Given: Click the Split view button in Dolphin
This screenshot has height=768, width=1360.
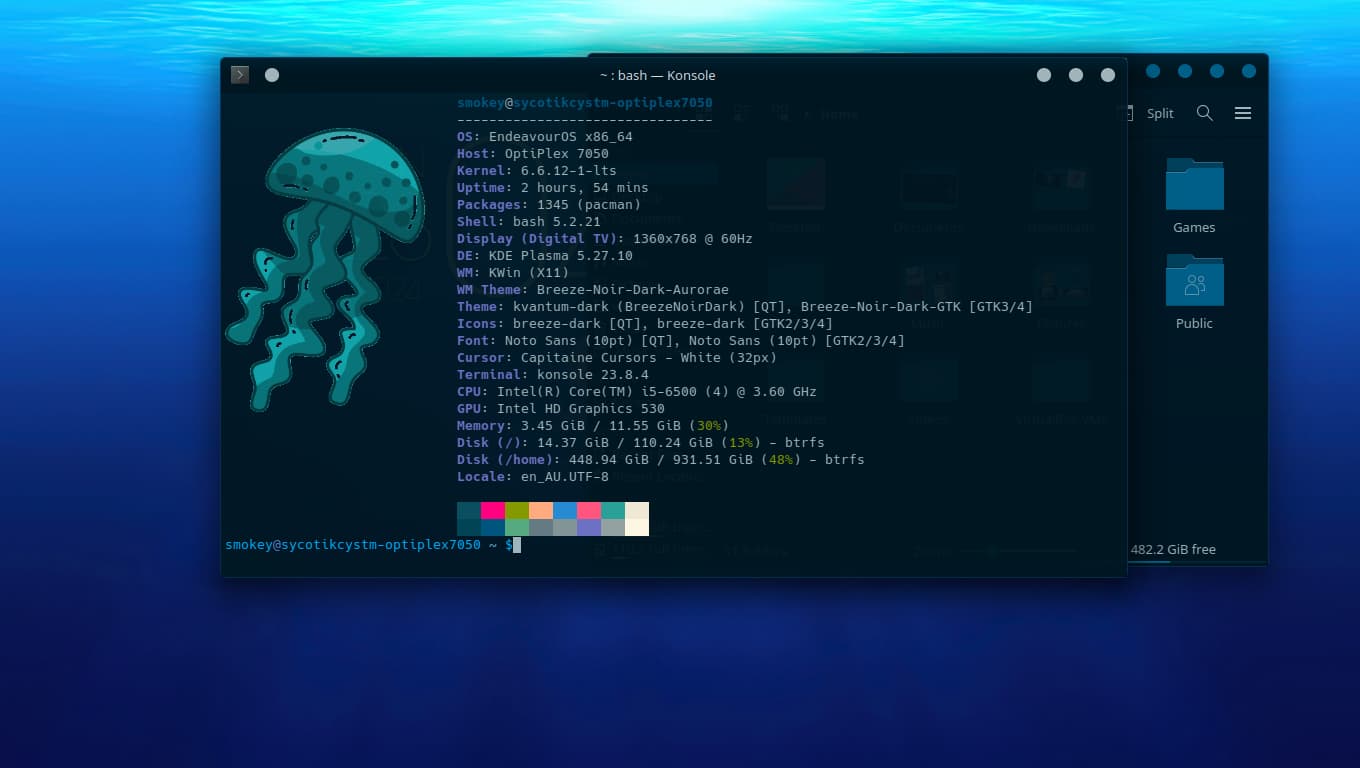Looking at the screenshot, I should (1150, 113).
